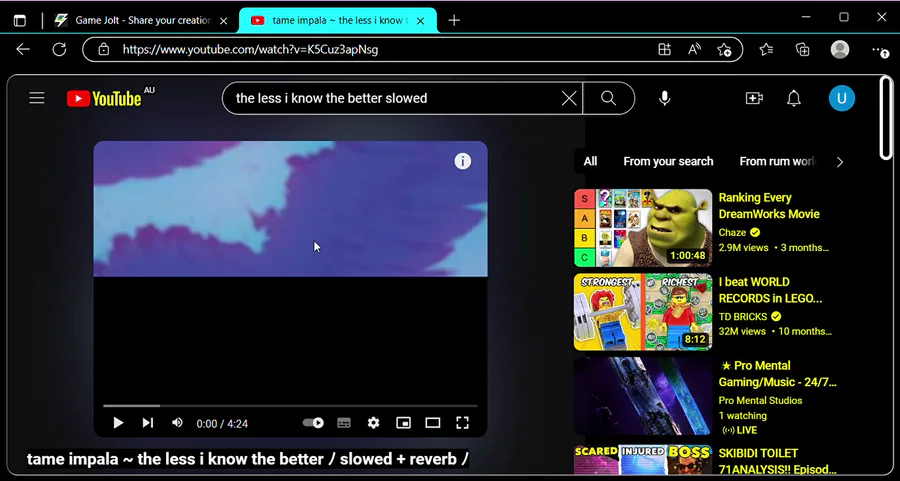Open Pro Mental Gaming/Music stream thumbnail
The image size is (900, 481).
(643, 396)
